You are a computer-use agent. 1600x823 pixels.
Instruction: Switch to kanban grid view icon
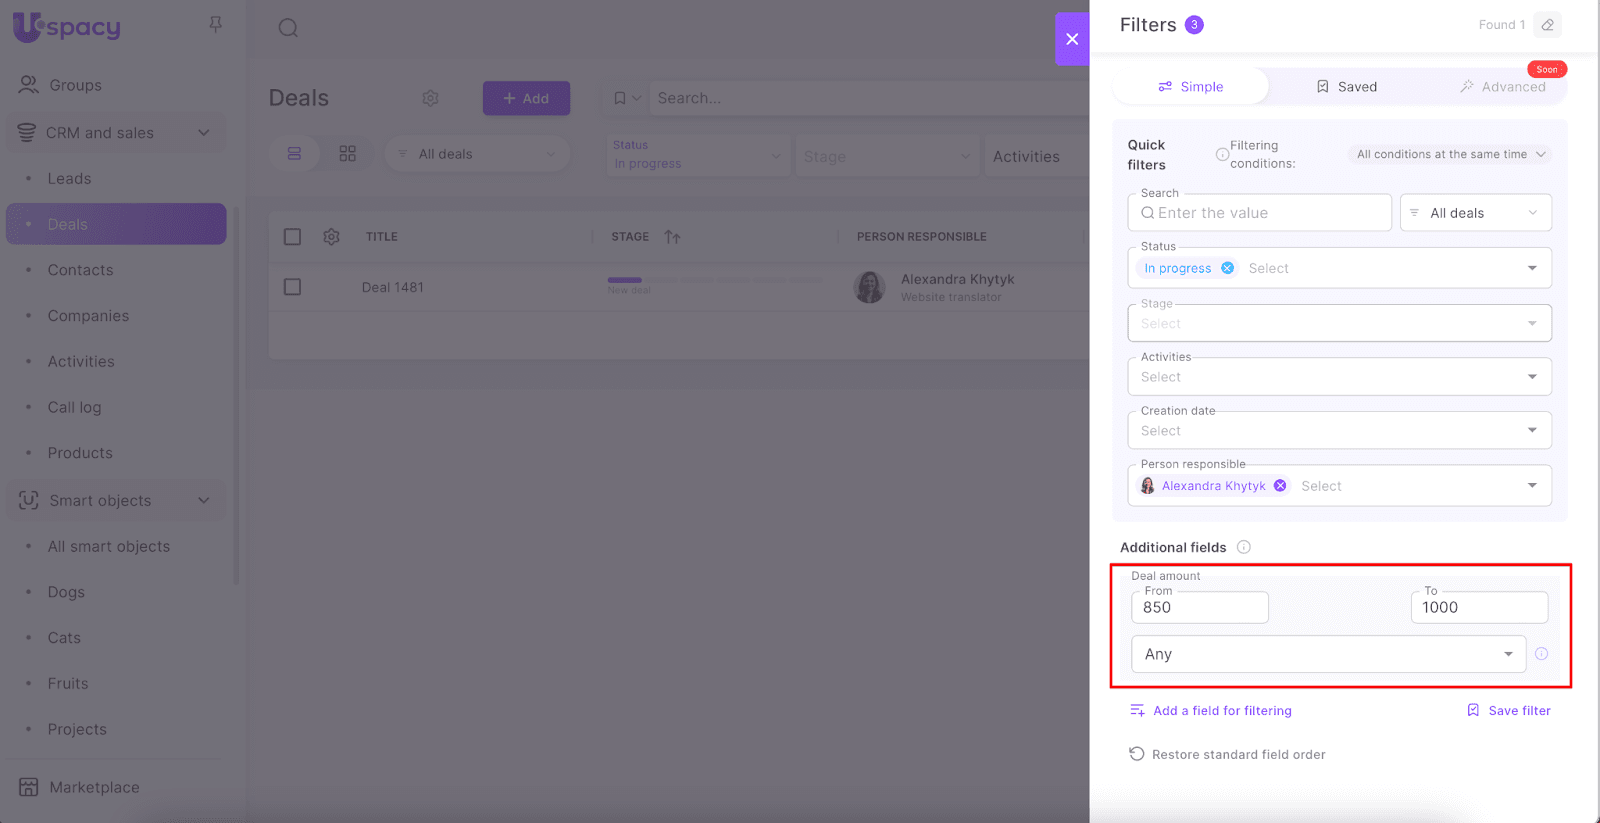pyautogui.click(x=347, y=154)
